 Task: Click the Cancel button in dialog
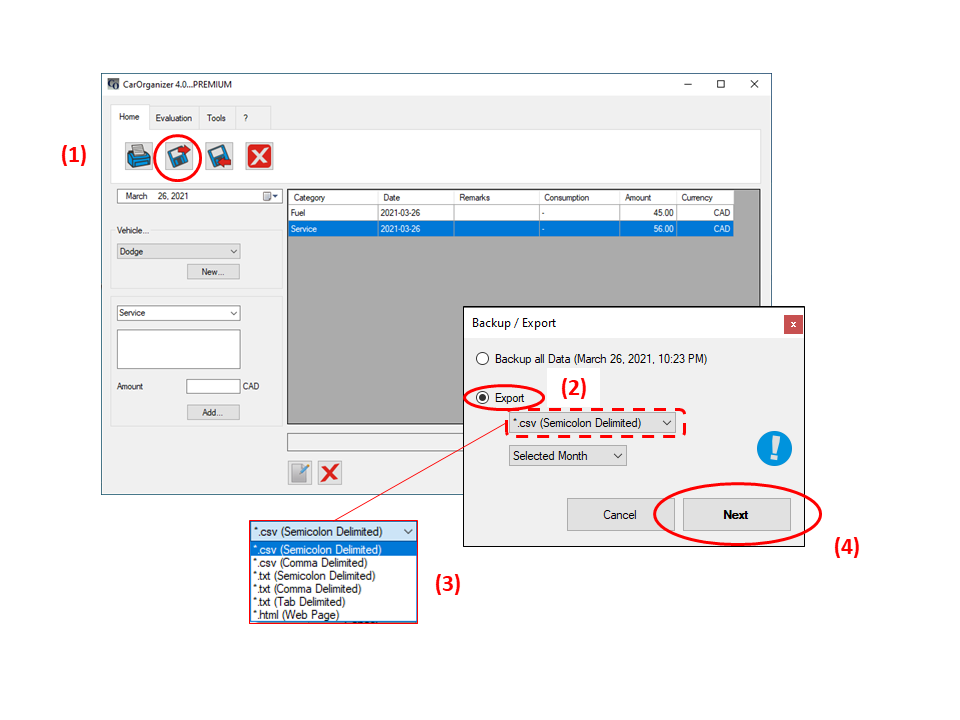pyautogui.click(x=620, y=515)
